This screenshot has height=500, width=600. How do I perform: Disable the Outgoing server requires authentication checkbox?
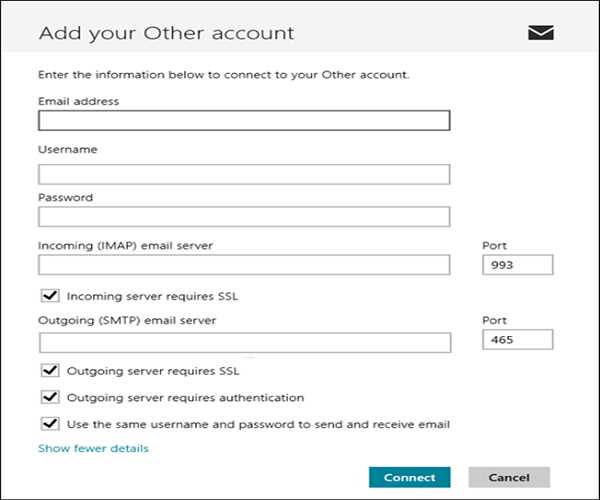click(x=47, y=398)
